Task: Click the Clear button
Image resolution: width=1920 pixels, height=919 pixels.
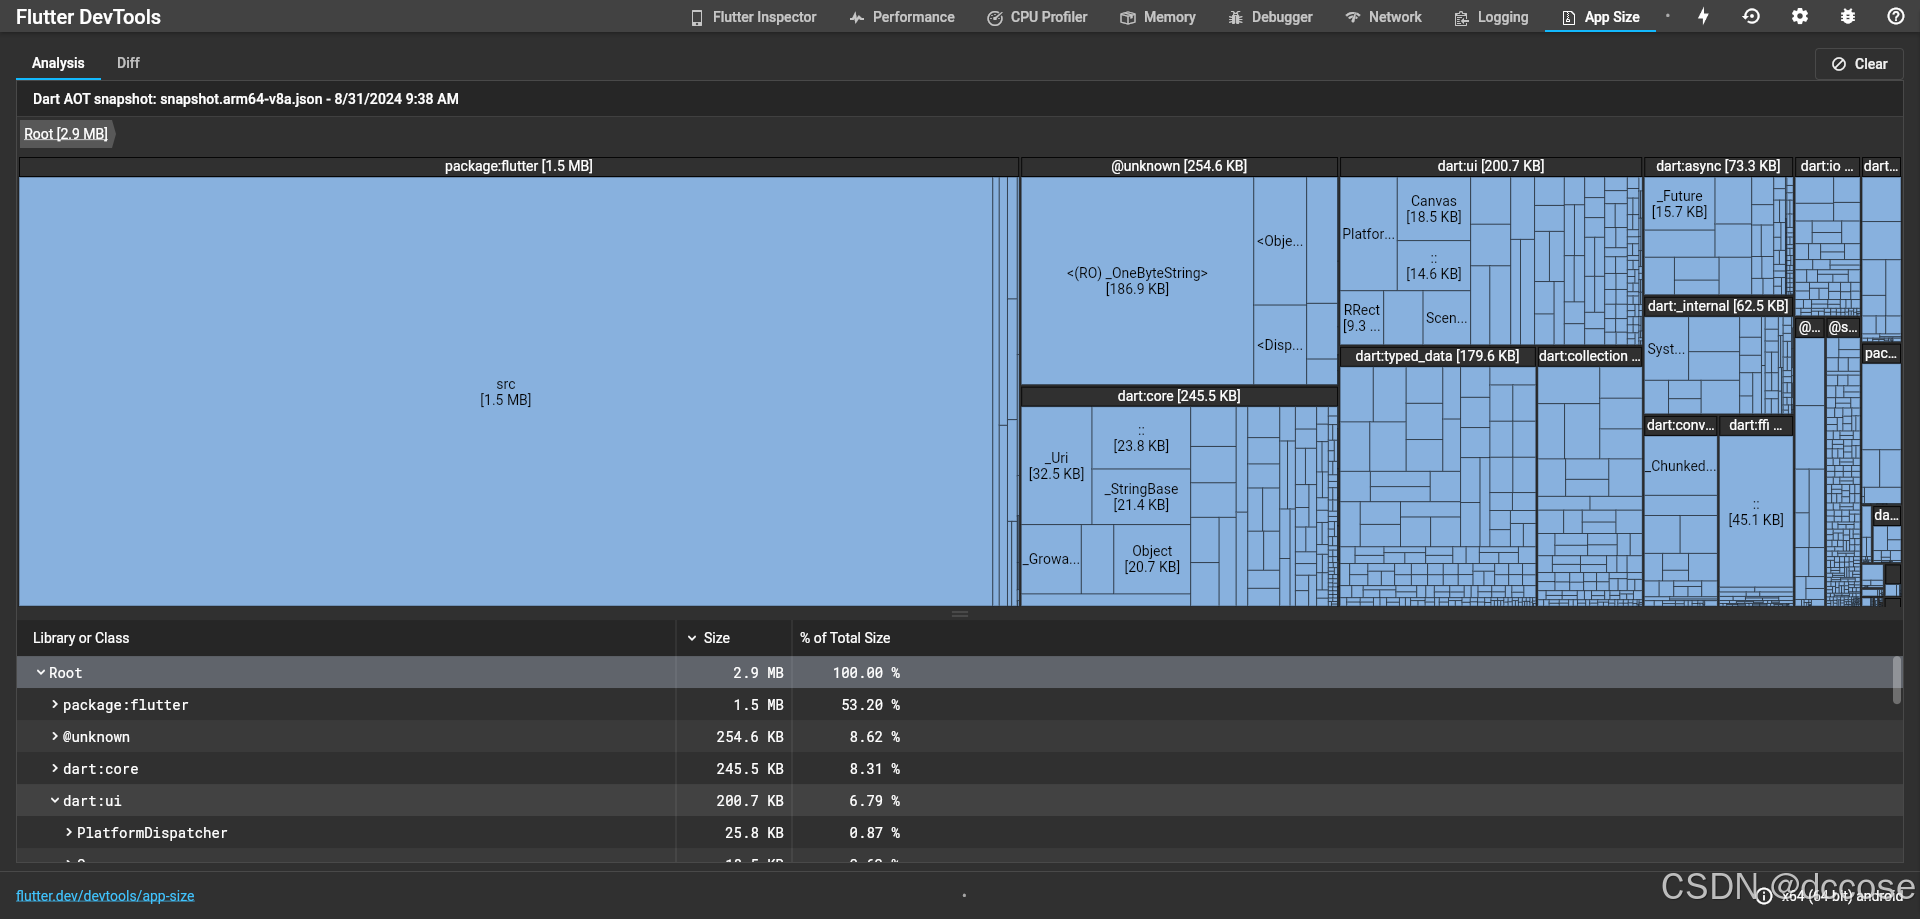Action: [1859, 64]
